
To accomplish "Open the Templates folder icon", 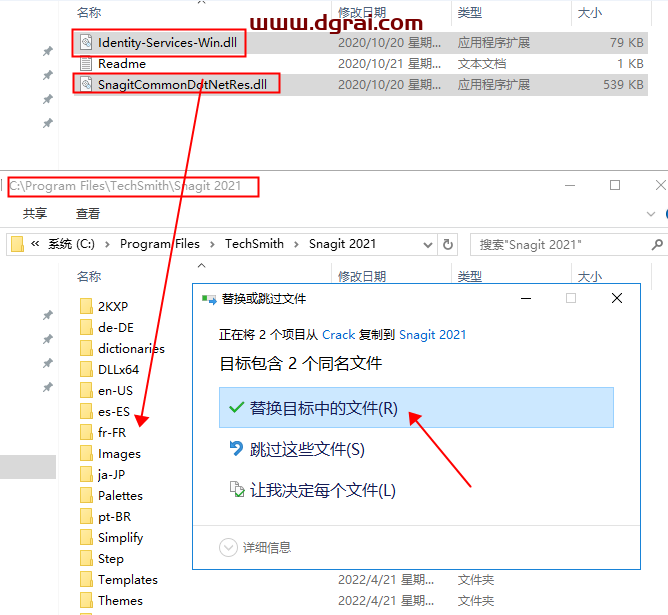I will click(86, 579).
